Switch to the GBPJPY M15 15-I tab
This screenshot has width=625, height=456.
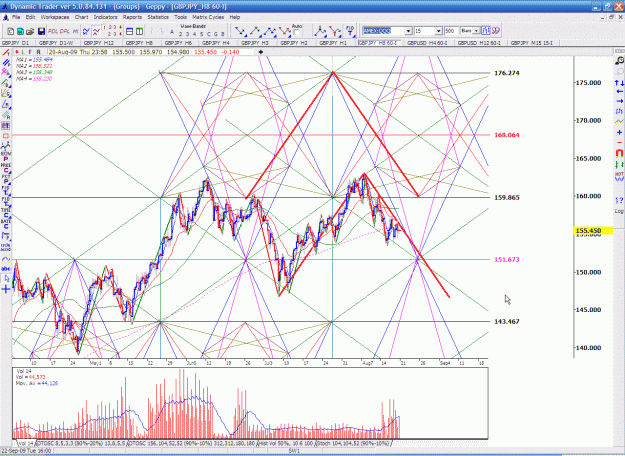(532, 43)
